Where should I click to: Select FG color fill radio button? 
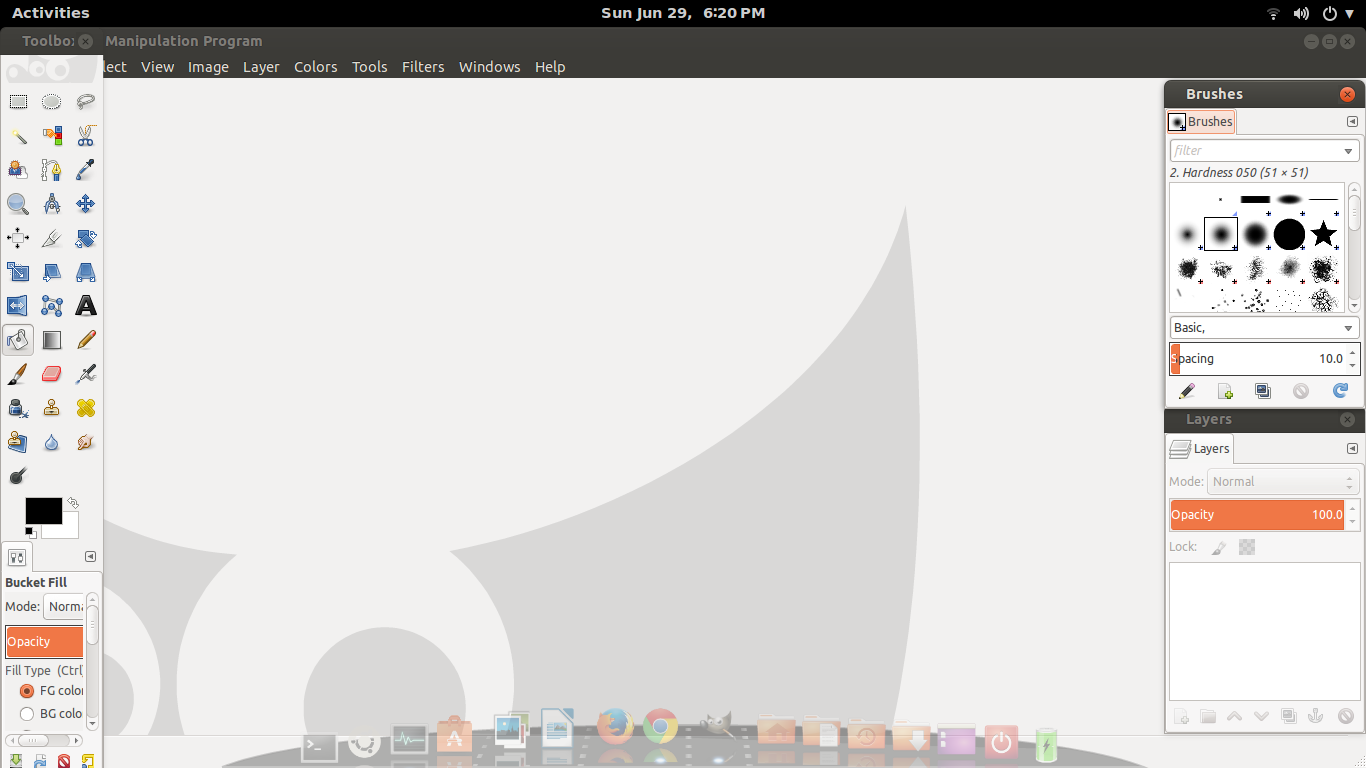(x=27, y=691)
